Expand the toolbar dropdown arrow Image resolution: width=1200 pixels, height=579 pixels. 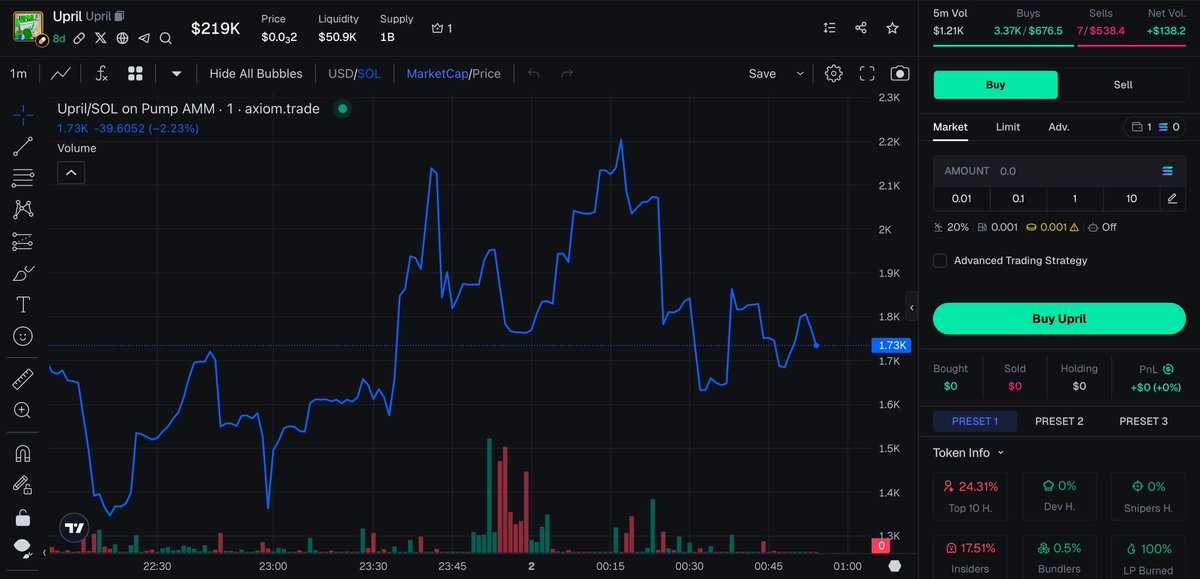(x=177, y=73)
